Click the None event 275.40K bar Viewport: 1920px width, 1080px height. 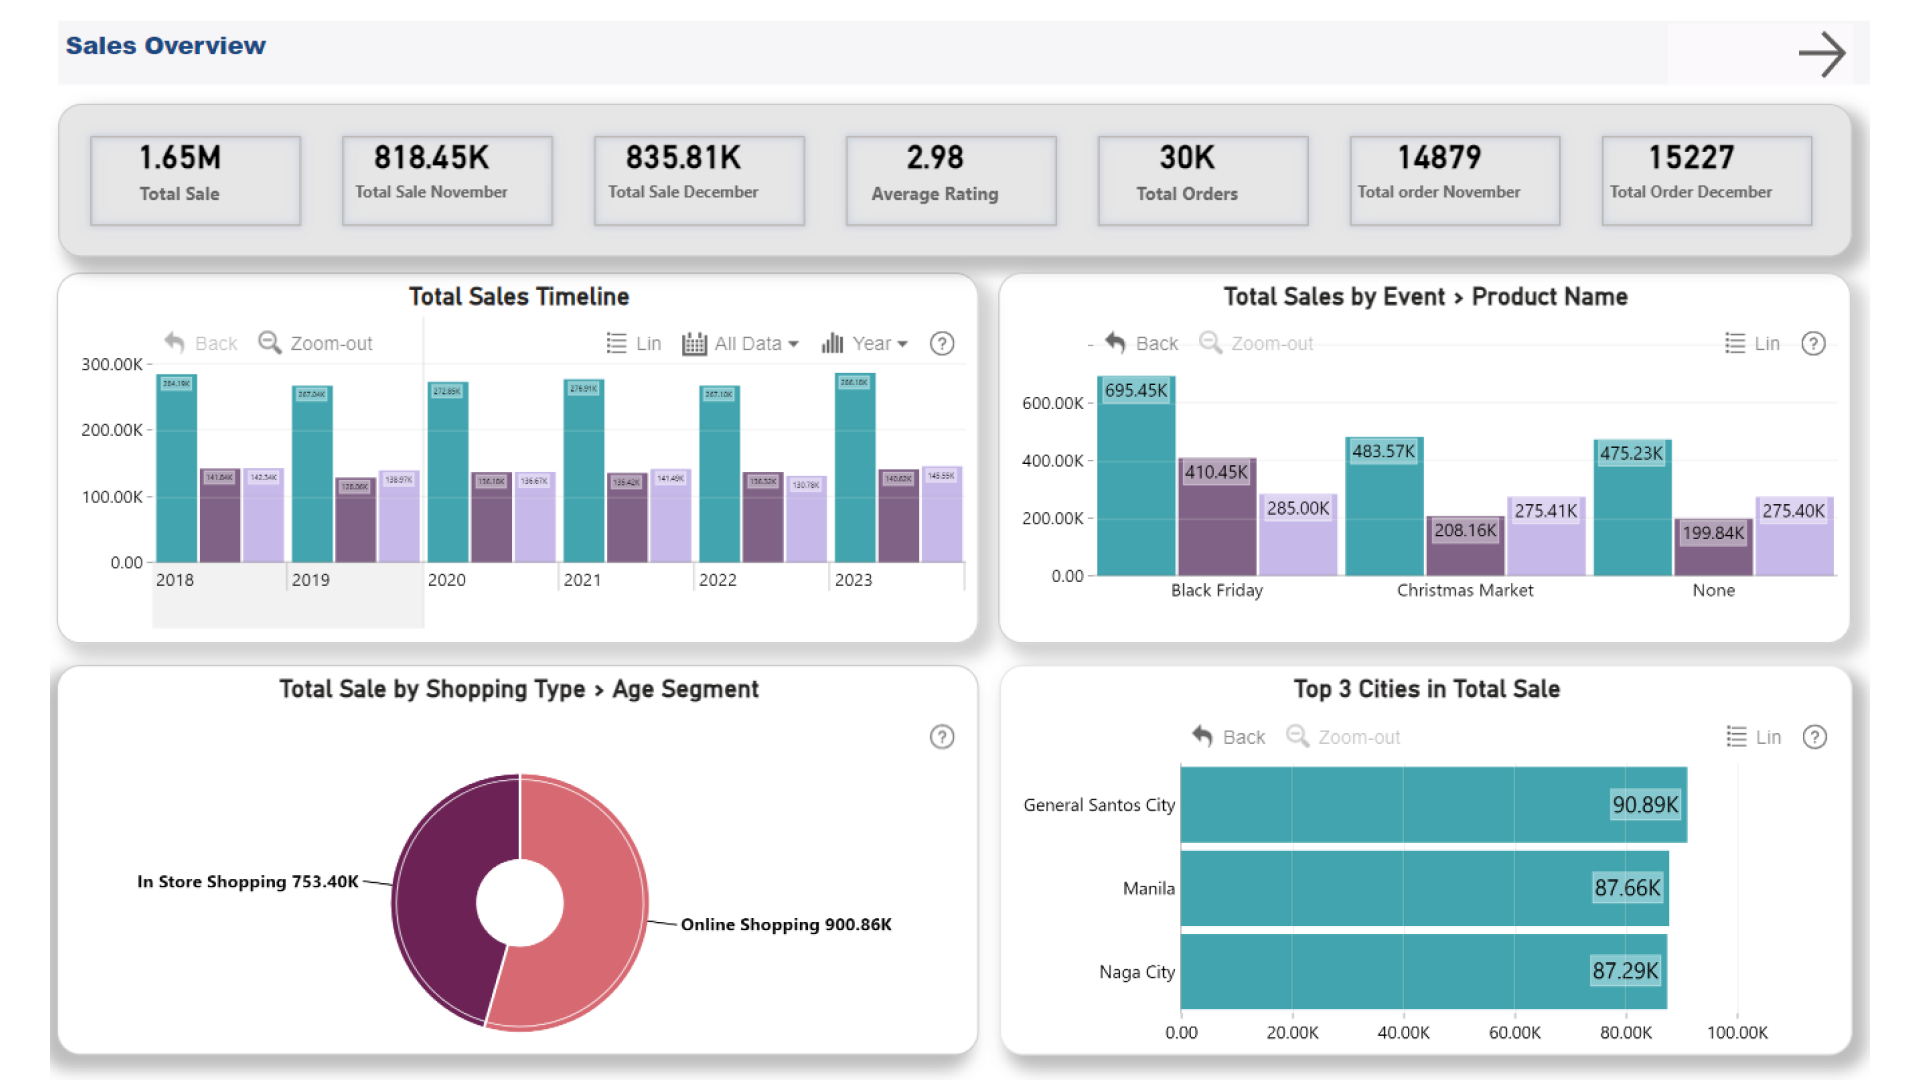tap(1794, 536)
